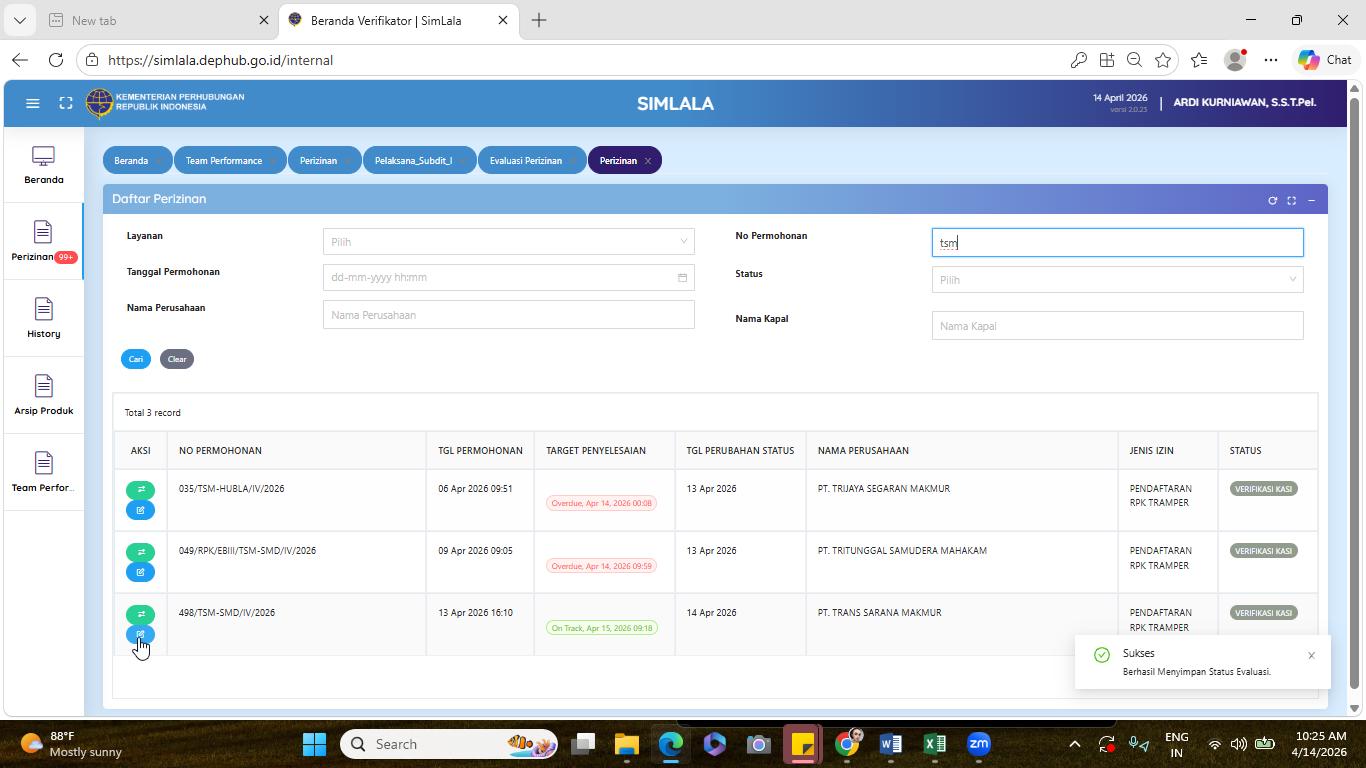Open History in the sidebar
1366x768 pixels.
pos(43,318)
